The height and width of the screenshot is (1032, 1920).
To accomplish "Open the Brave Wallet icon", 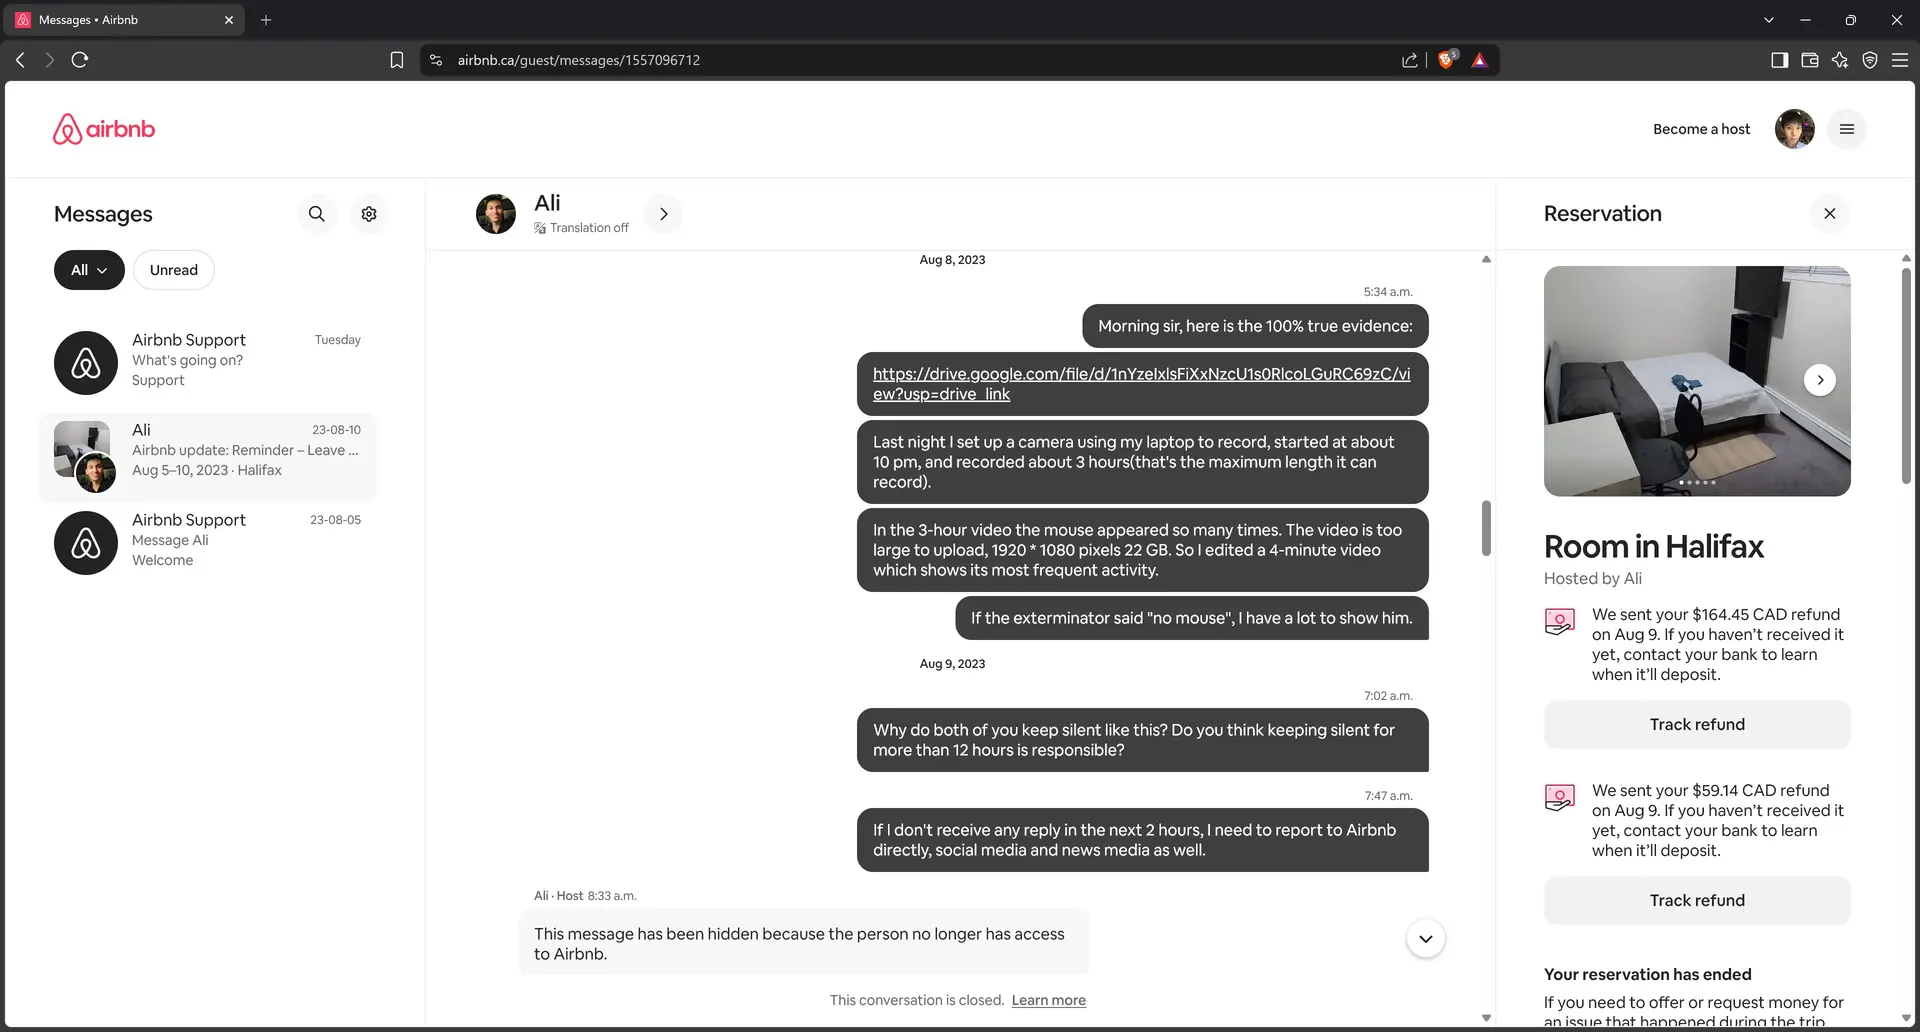I will [x=1809, y=60].
